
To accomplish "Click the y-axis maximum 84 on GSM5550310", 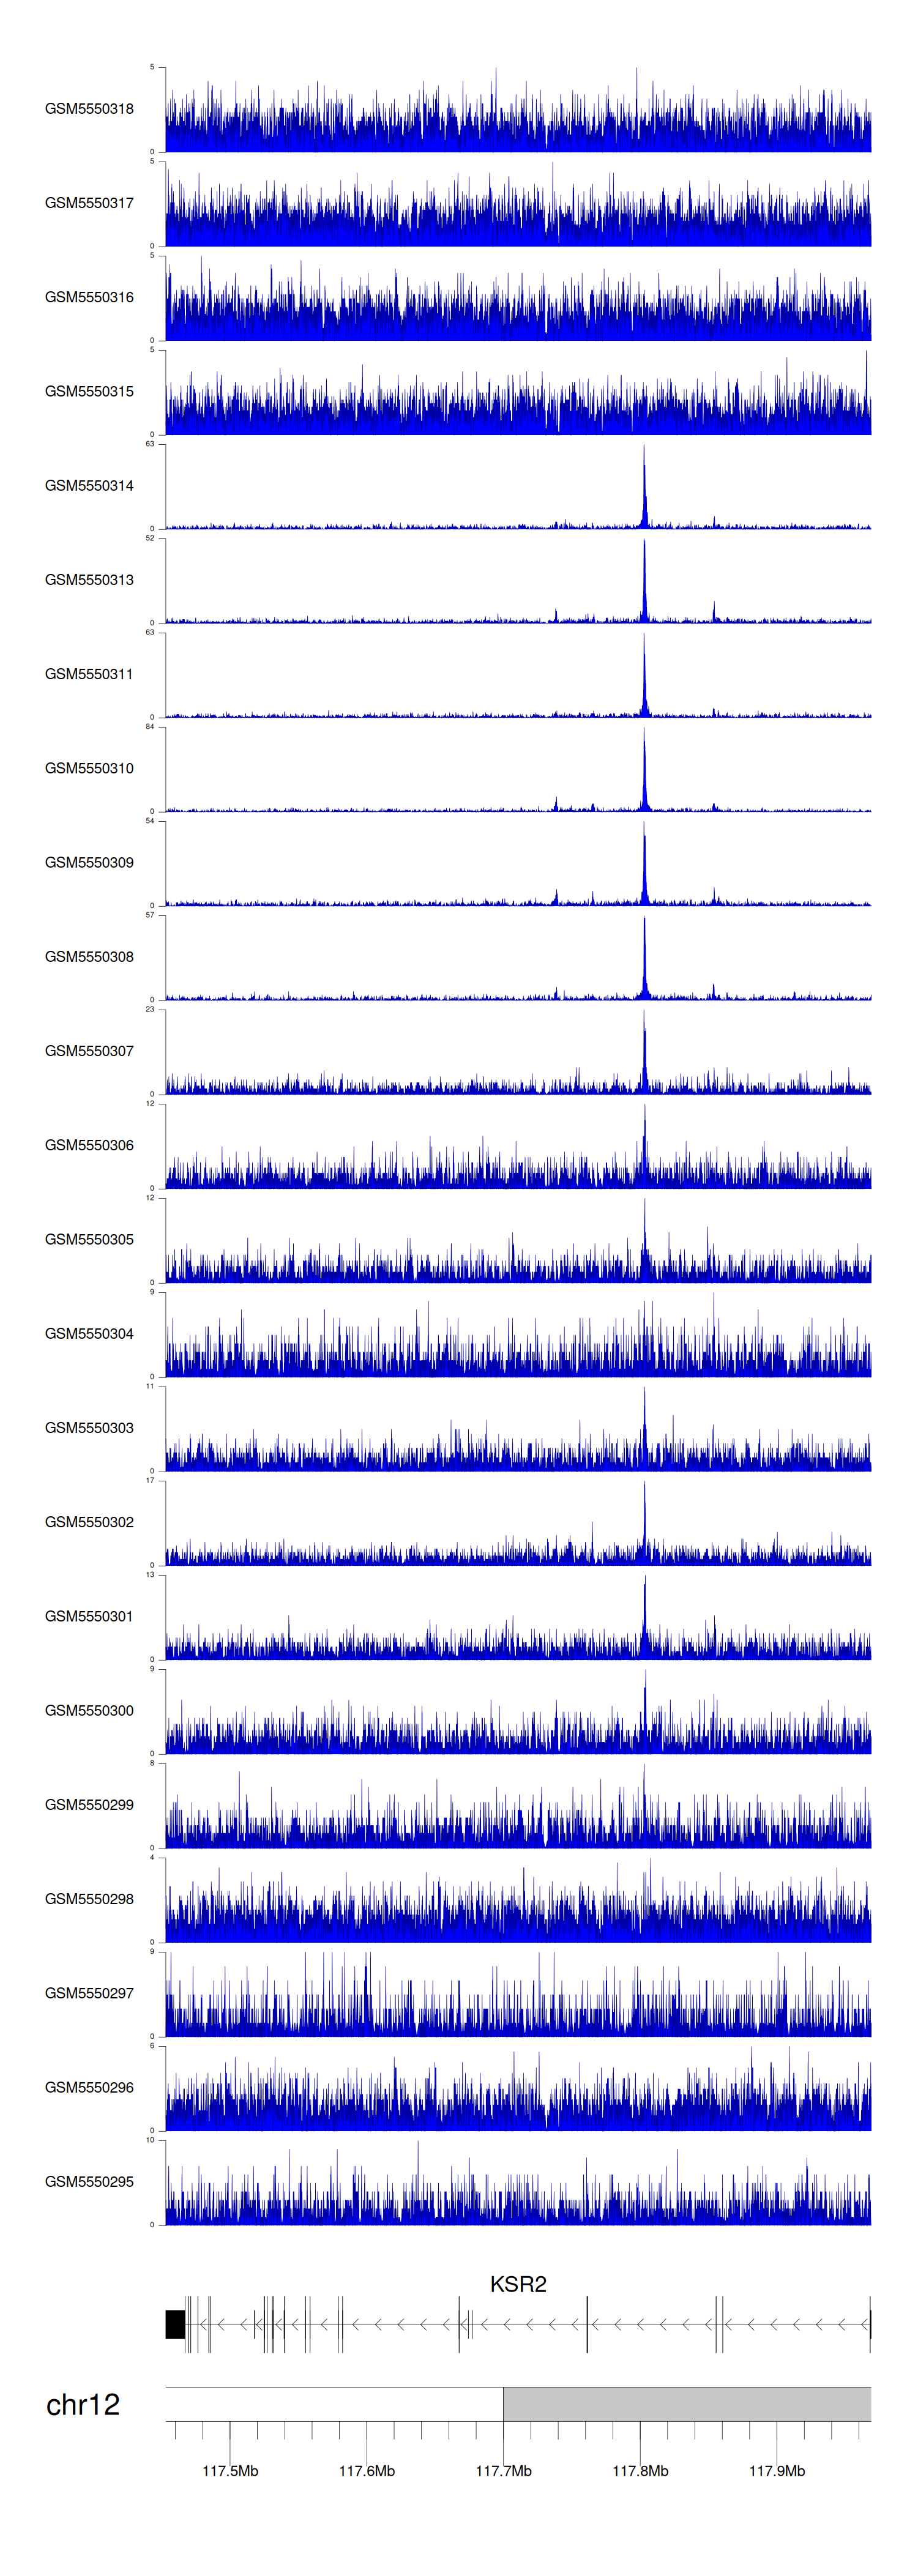I will [150, 727].
